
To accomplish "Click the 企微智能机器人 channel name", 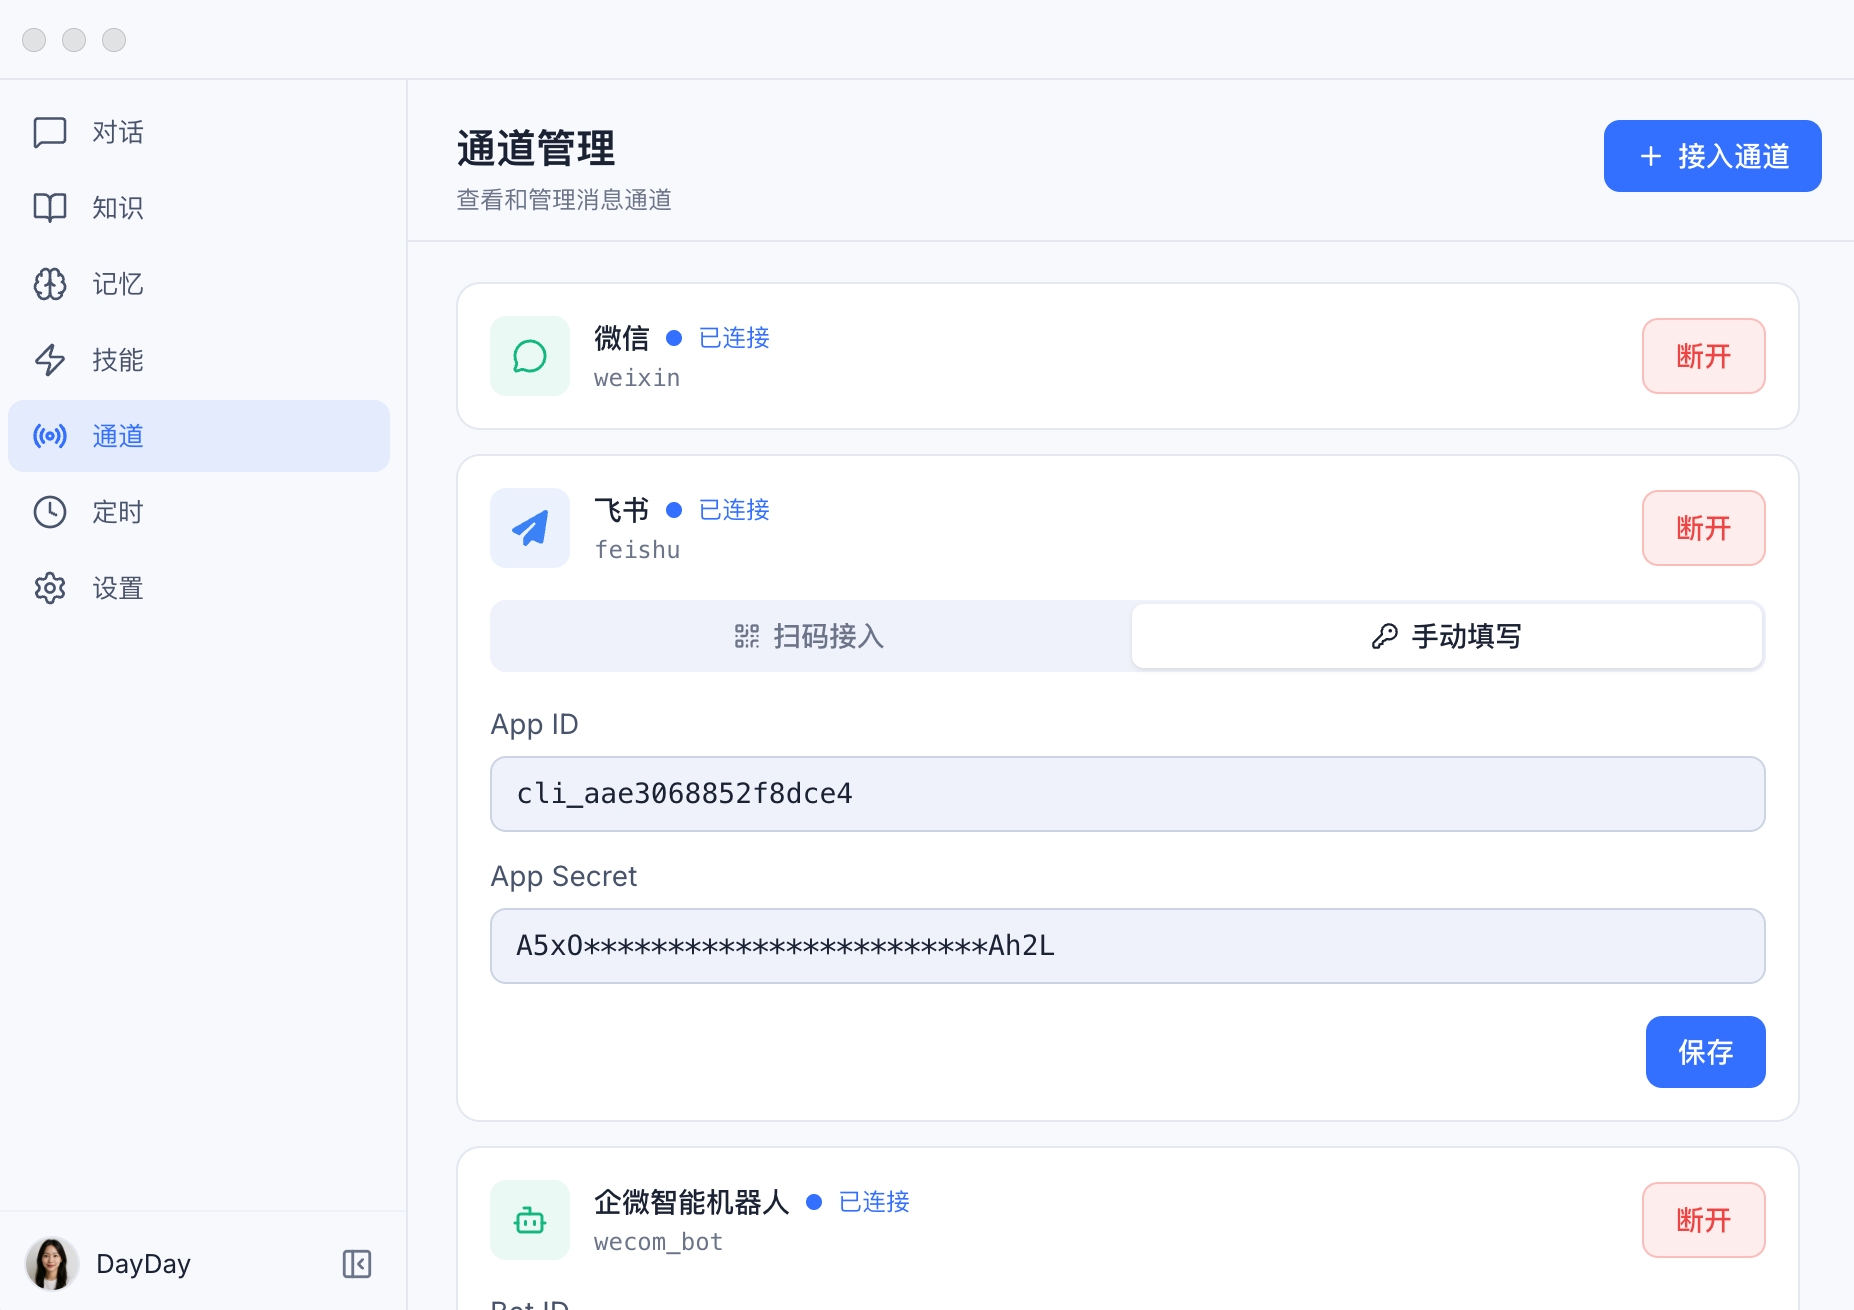I will pos(692,1202).
